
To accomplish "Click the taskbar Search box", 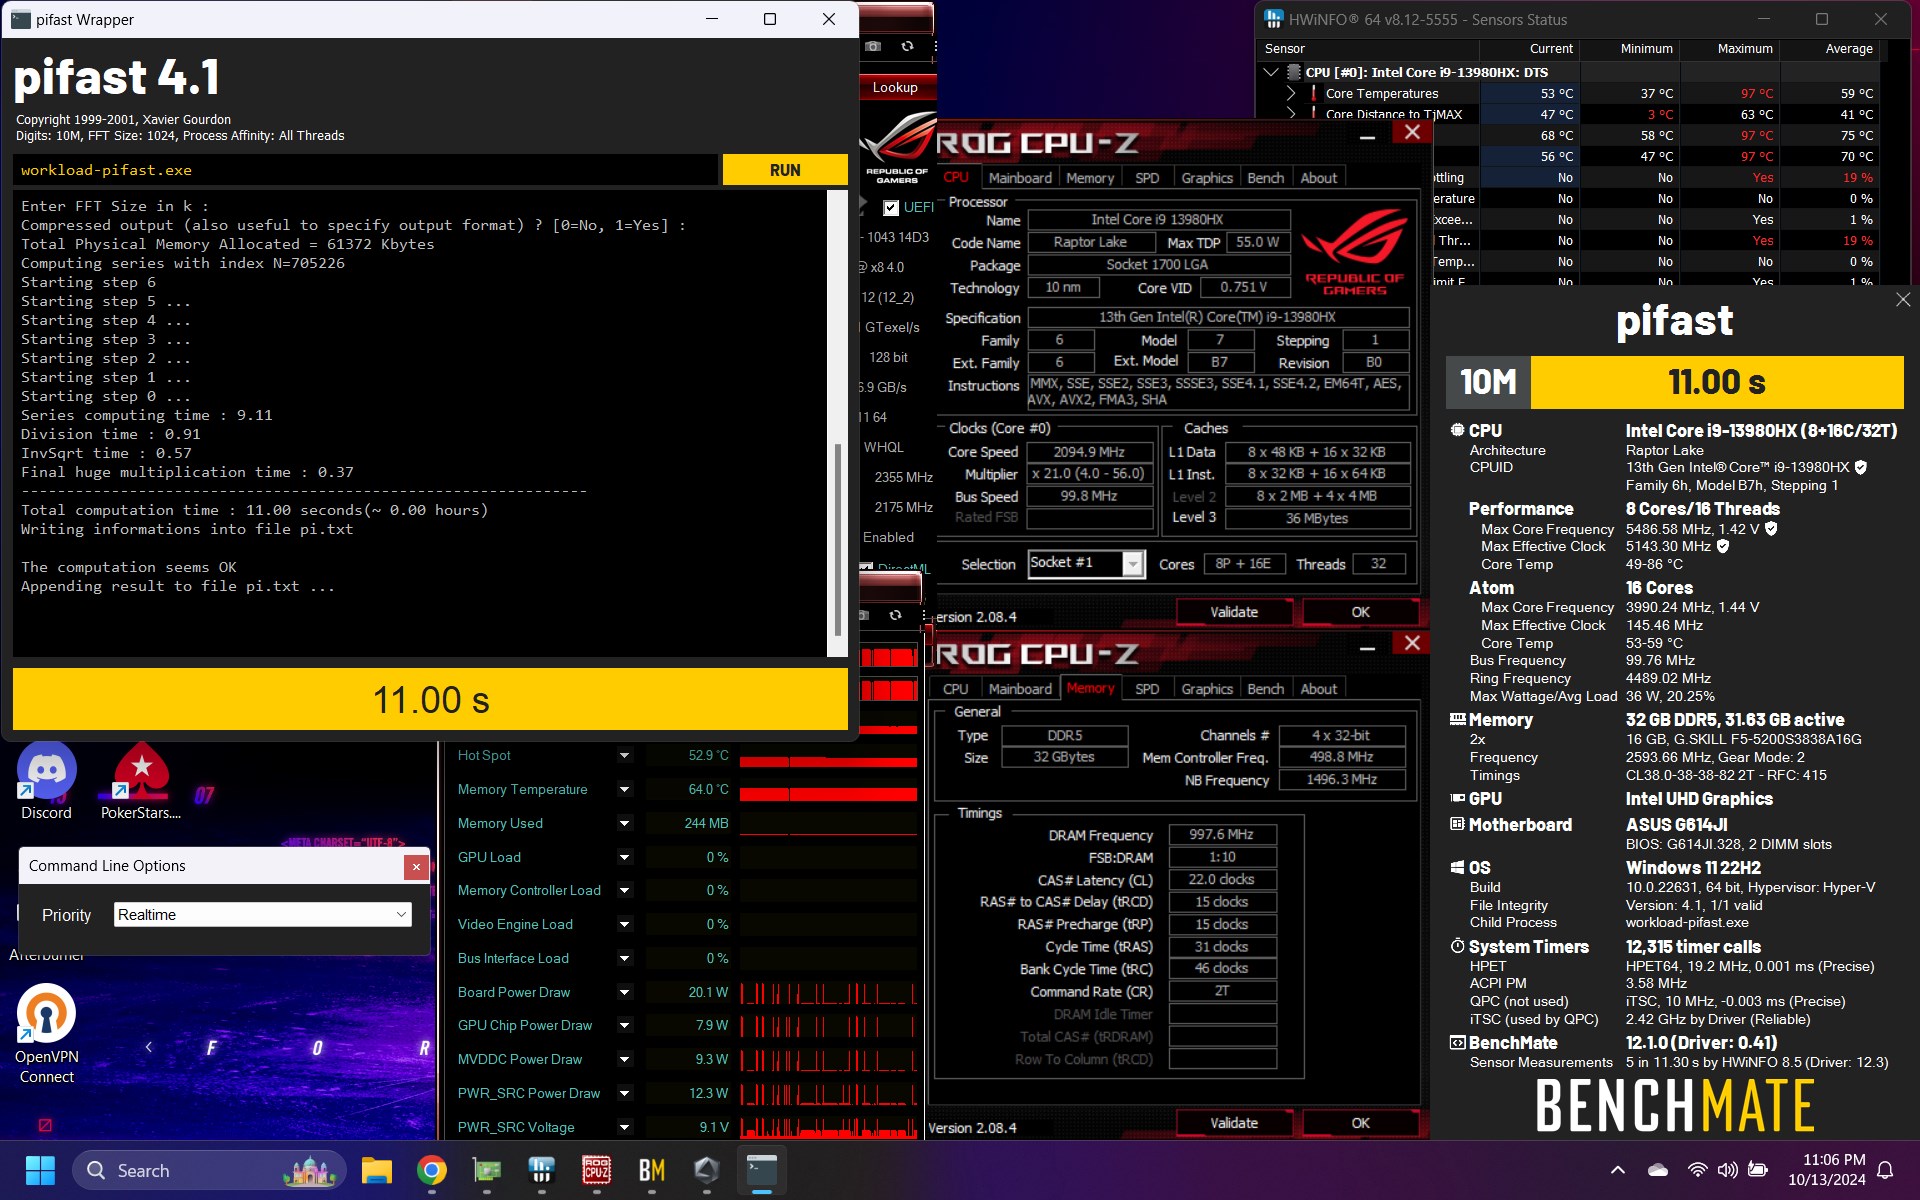I will pyautogui.click(x=208, y=1170).
